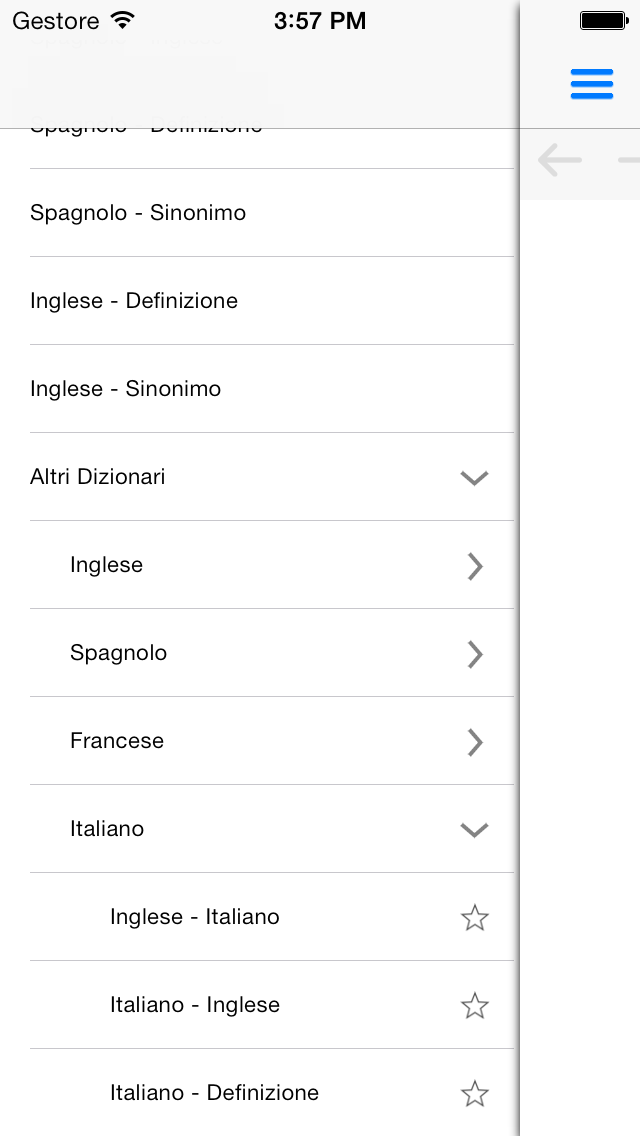
Task: Tap the Francese category label
Action: 117,740
